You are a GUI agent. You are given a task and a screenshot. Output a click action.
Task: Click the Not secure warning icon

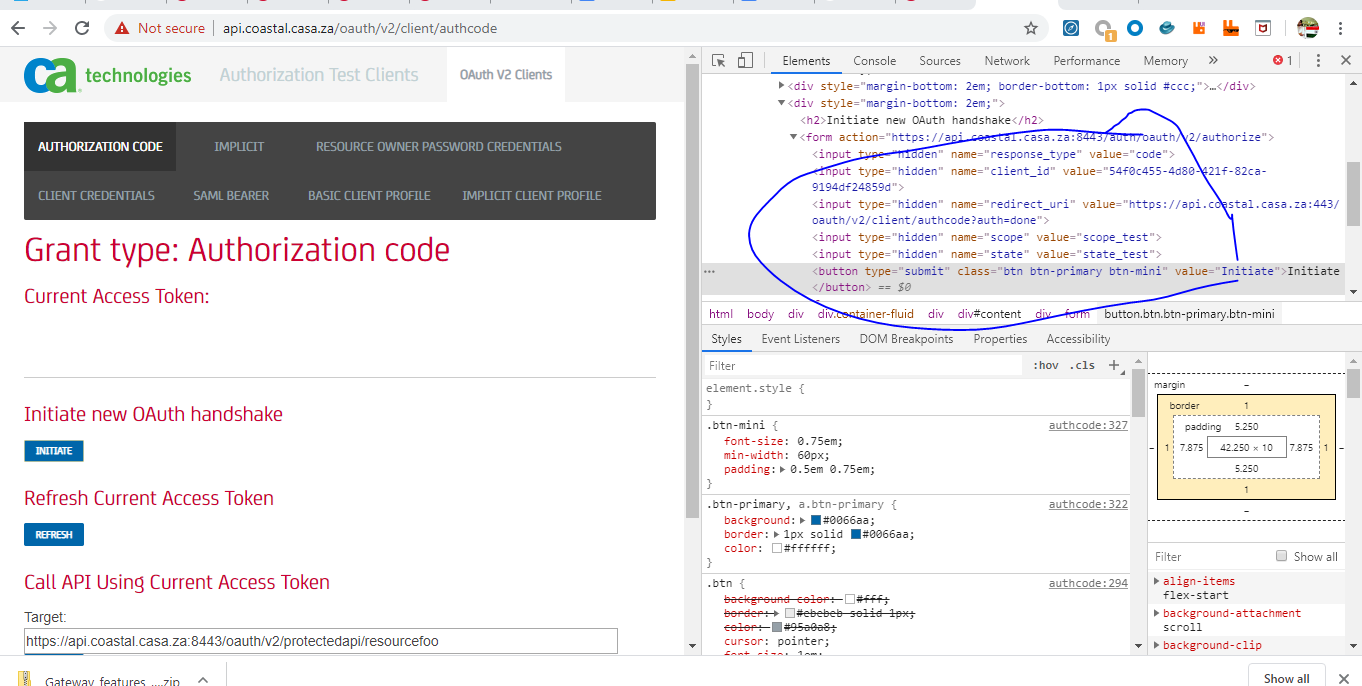pyautogui.click(x=123, y=28)
